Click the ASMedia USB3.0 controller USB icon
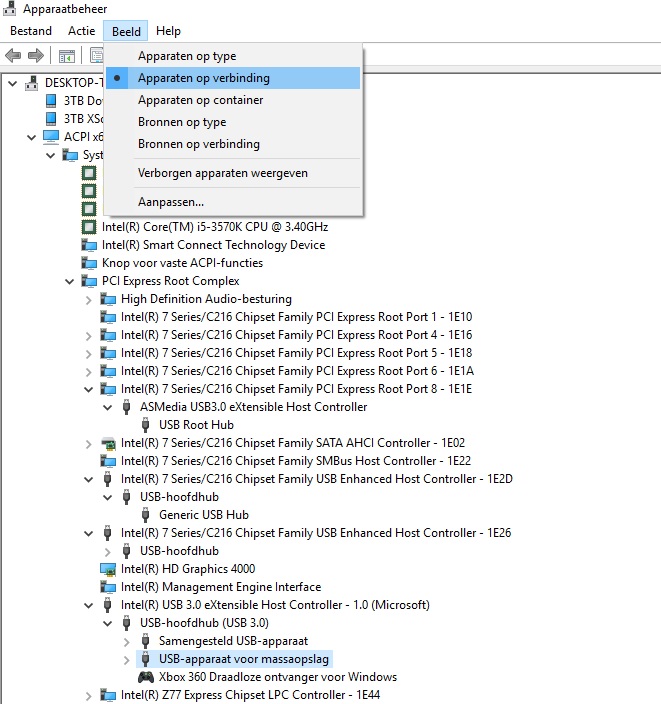The width and height of the screenshot is (661, 704). [127, 407]
